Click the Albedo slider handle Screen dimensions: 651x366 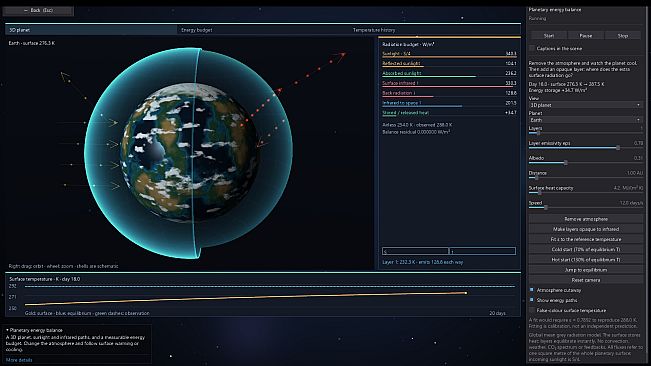point(565,163)
